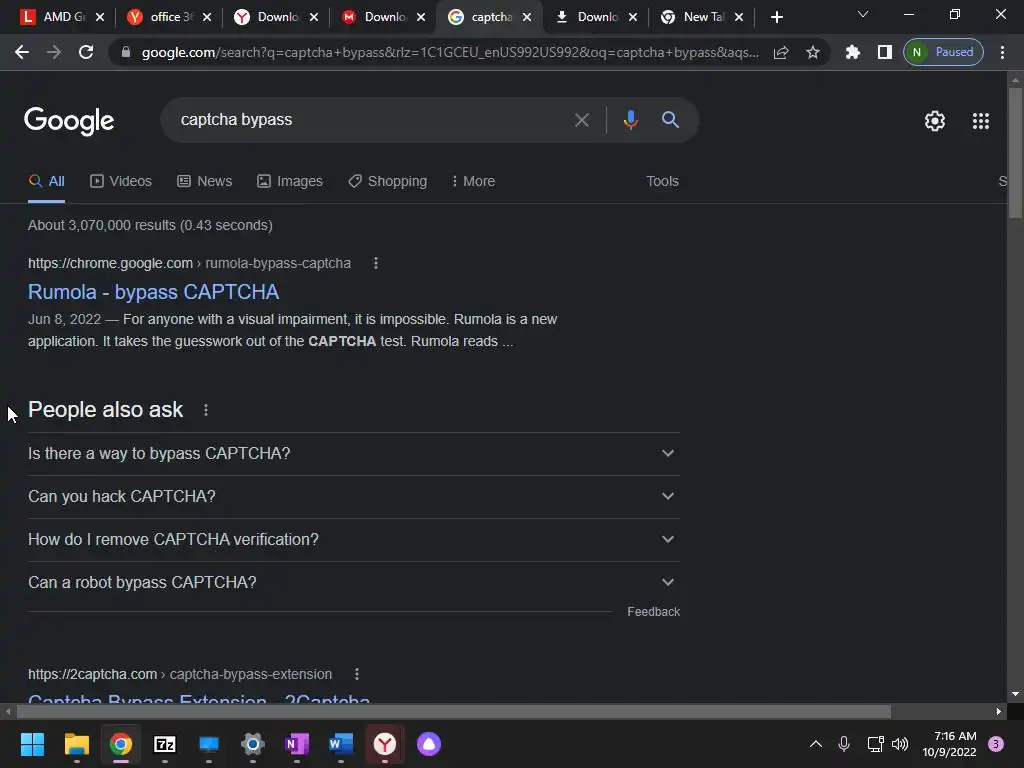Open 7-Zip from taskbar
1024x768 pixels.
[165, 744]
